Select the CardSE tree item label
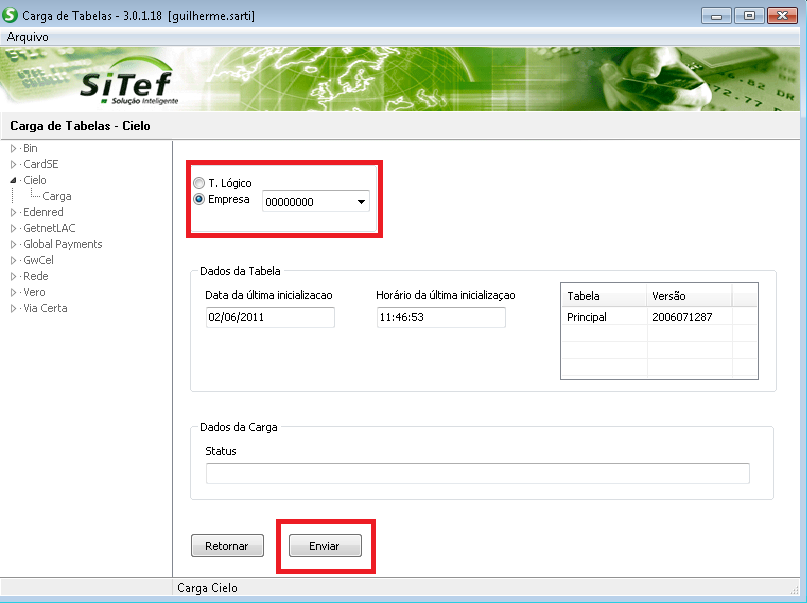 click(41, 164)
